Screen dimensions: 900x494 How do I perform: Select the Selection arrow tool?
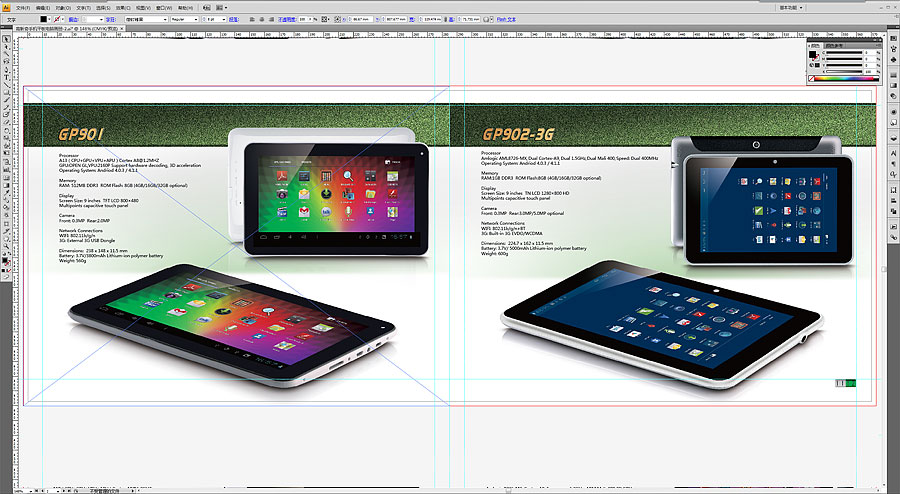[6, 38]
